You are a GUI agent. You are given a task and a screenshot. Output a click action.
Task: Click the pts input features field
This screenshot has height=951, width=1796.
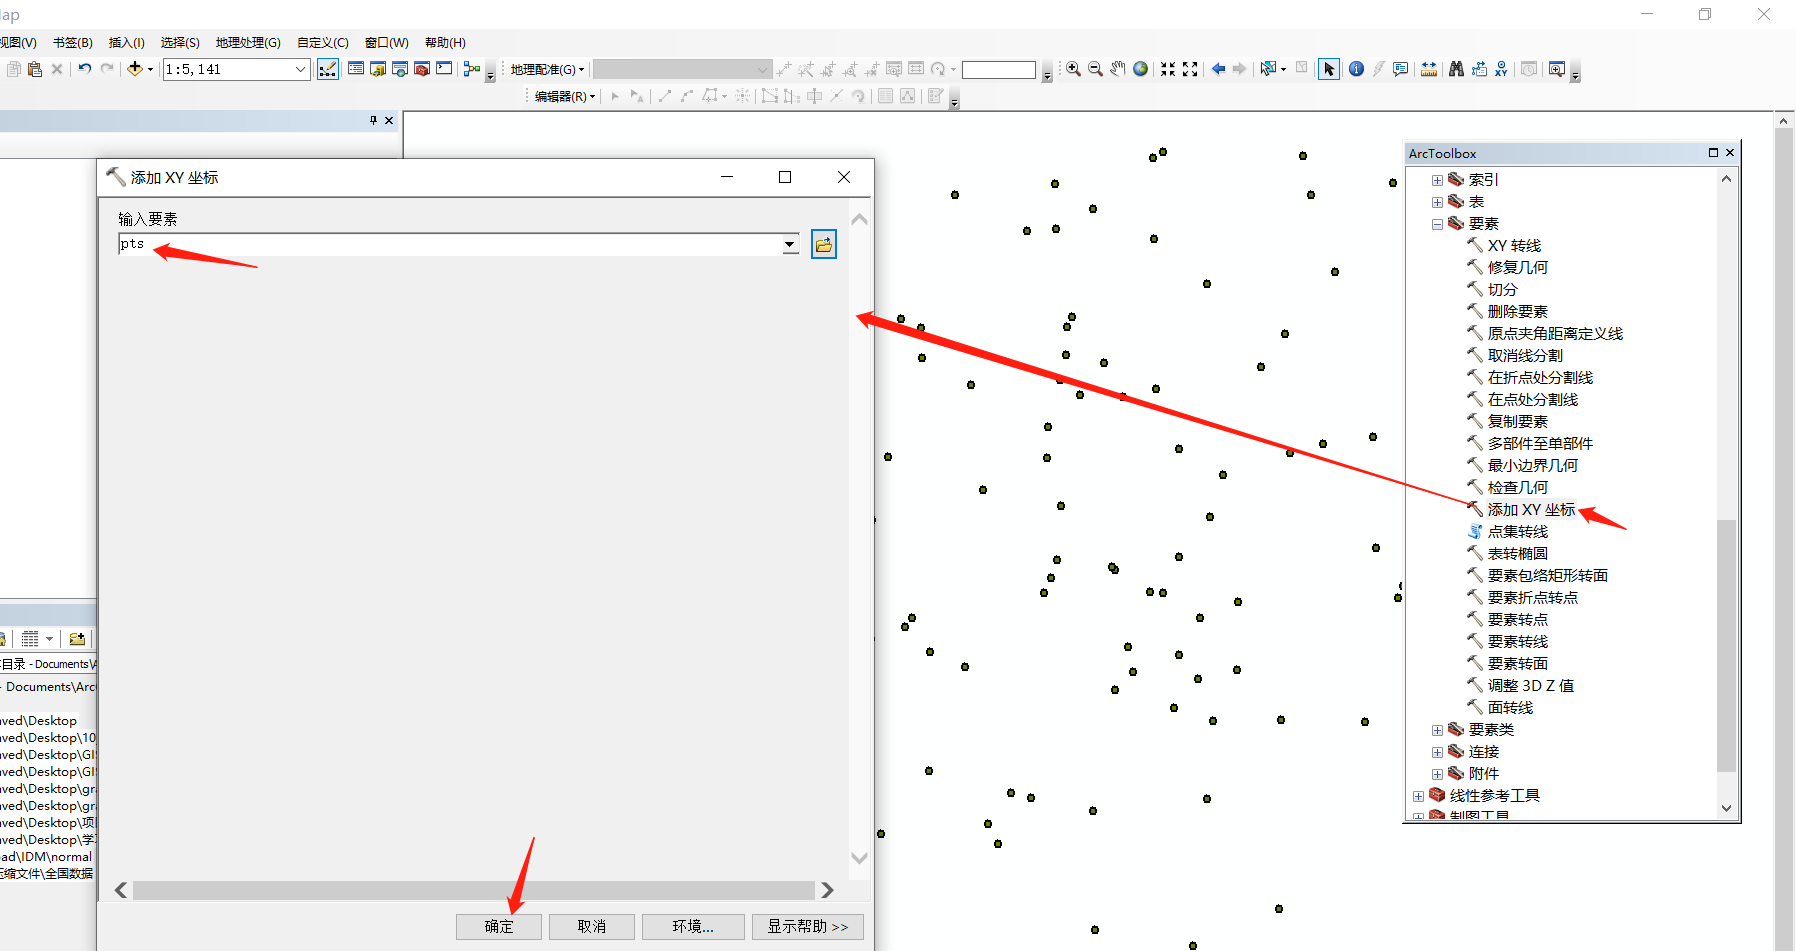pos(450,244)
